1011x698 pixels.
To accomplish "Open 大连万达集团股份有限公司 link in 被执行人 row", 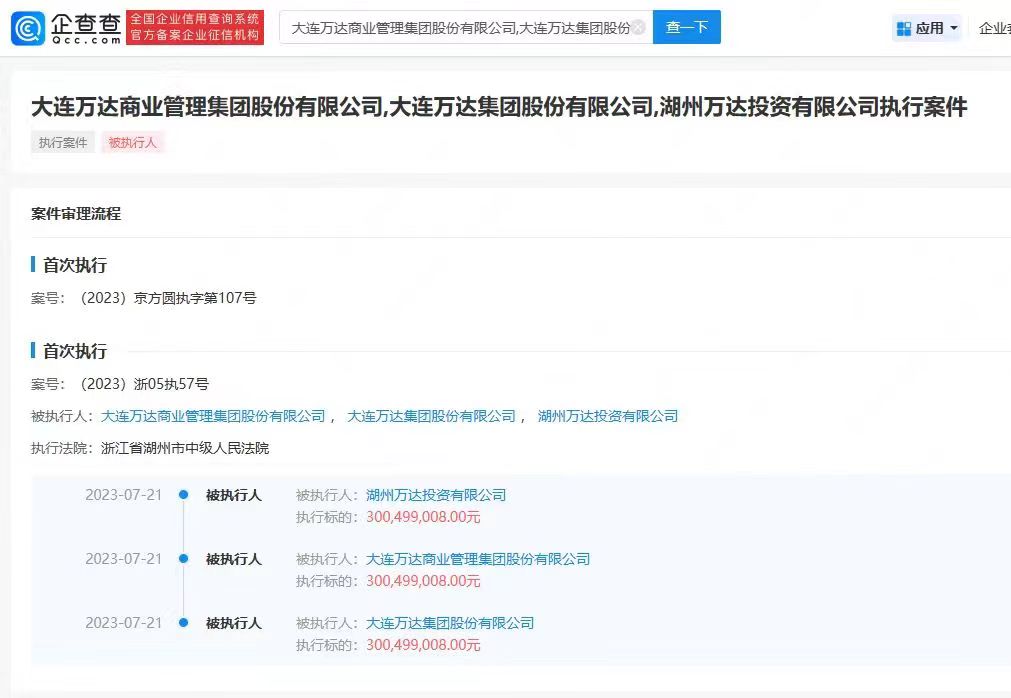I will pyautogui.click(x=431, y=416).
